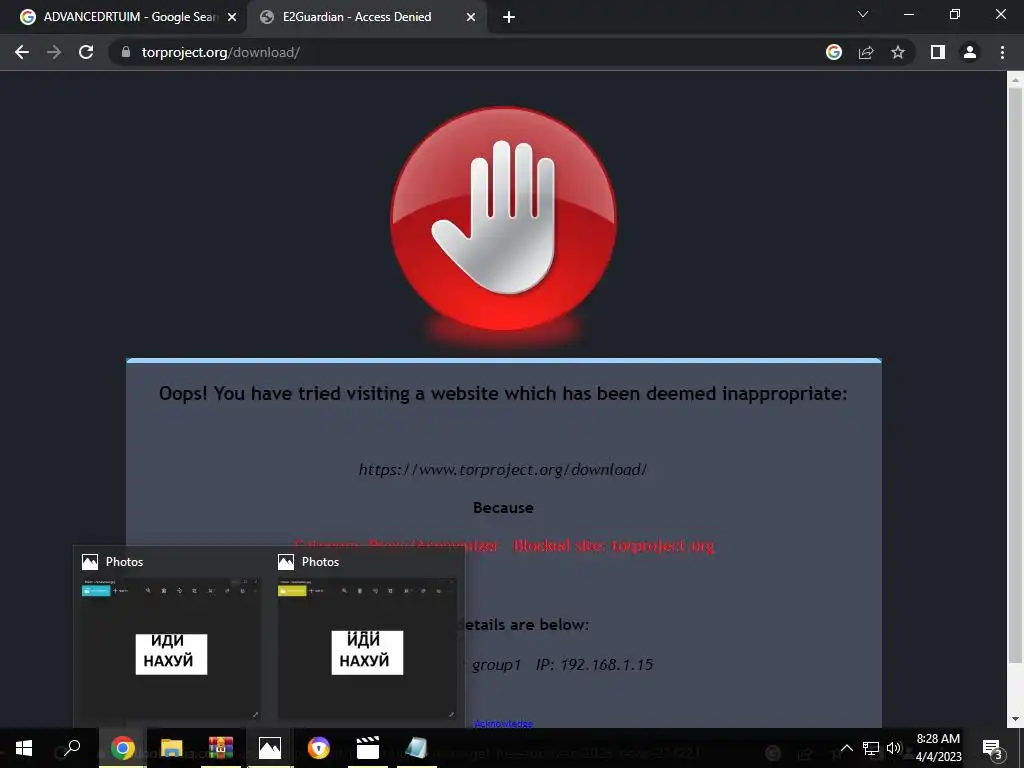The width and height of the screenshot is (1024, 768).
Task: Open Chrome's three-dot menu
Action: tap(1002, 52)
